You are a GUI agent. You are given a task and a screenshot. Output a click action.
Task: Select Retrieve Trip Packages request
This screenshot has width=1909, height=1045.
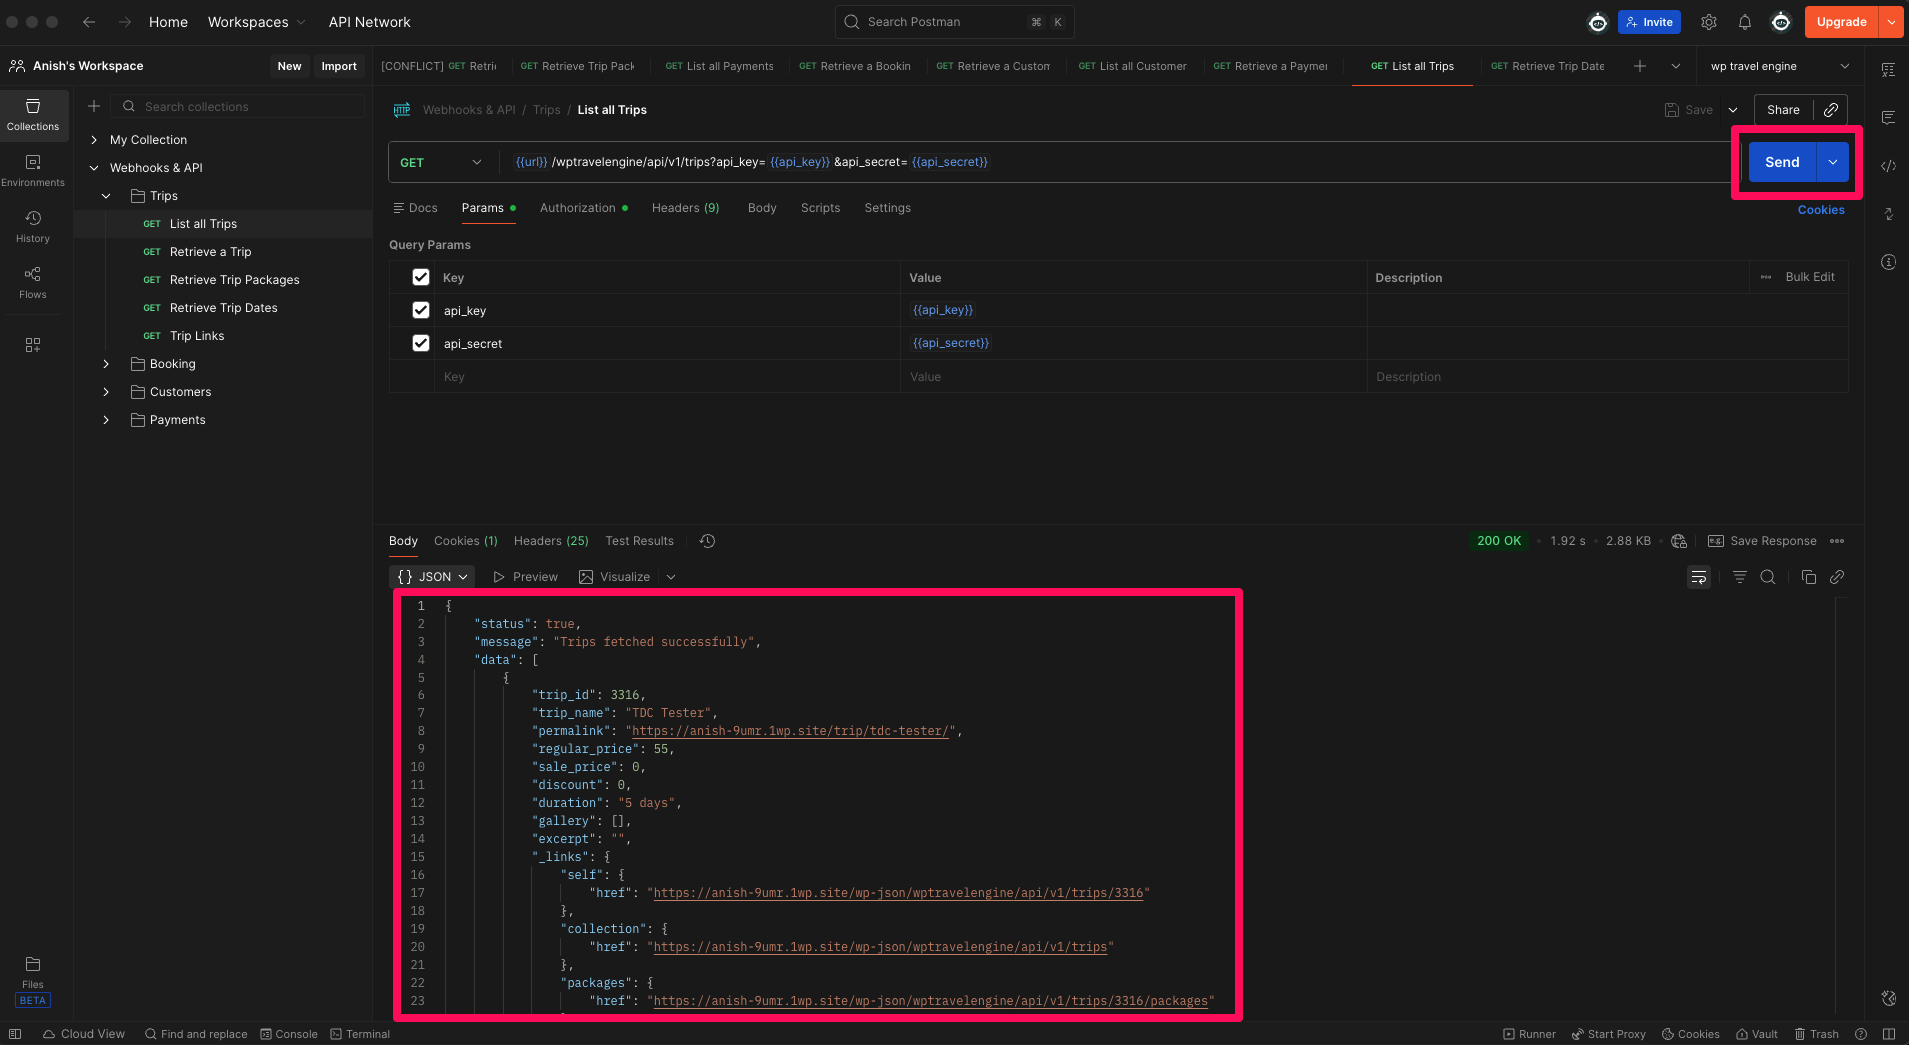point(234,280)
